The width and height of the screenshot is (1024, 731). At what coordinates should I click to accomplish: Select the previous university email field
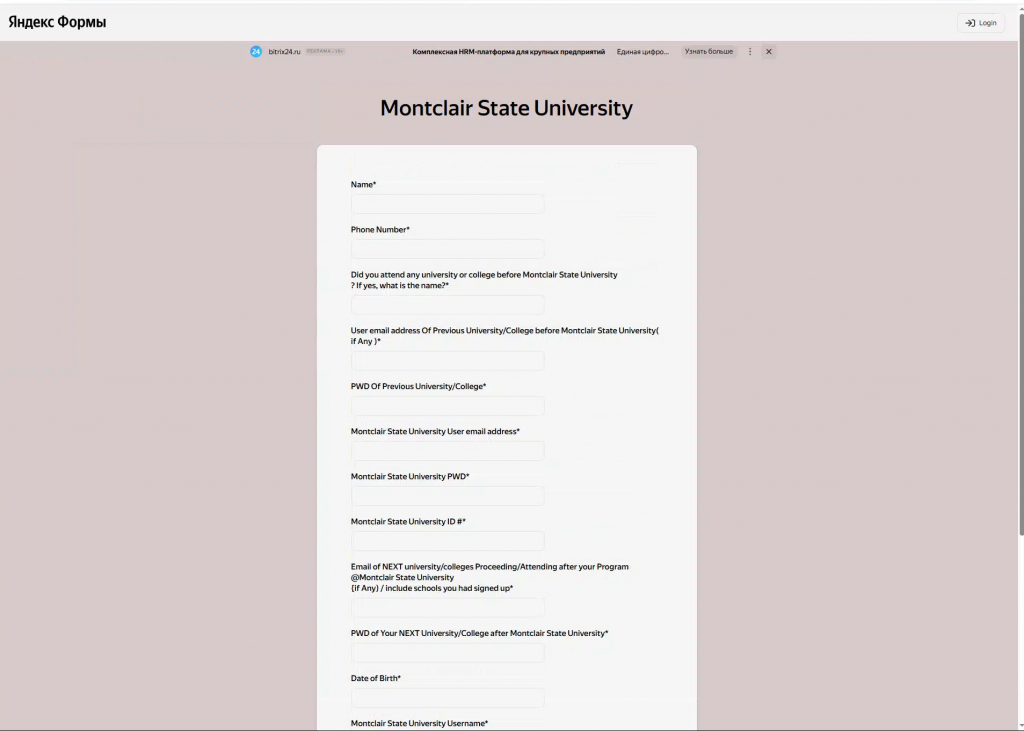[x=447, y=360]
